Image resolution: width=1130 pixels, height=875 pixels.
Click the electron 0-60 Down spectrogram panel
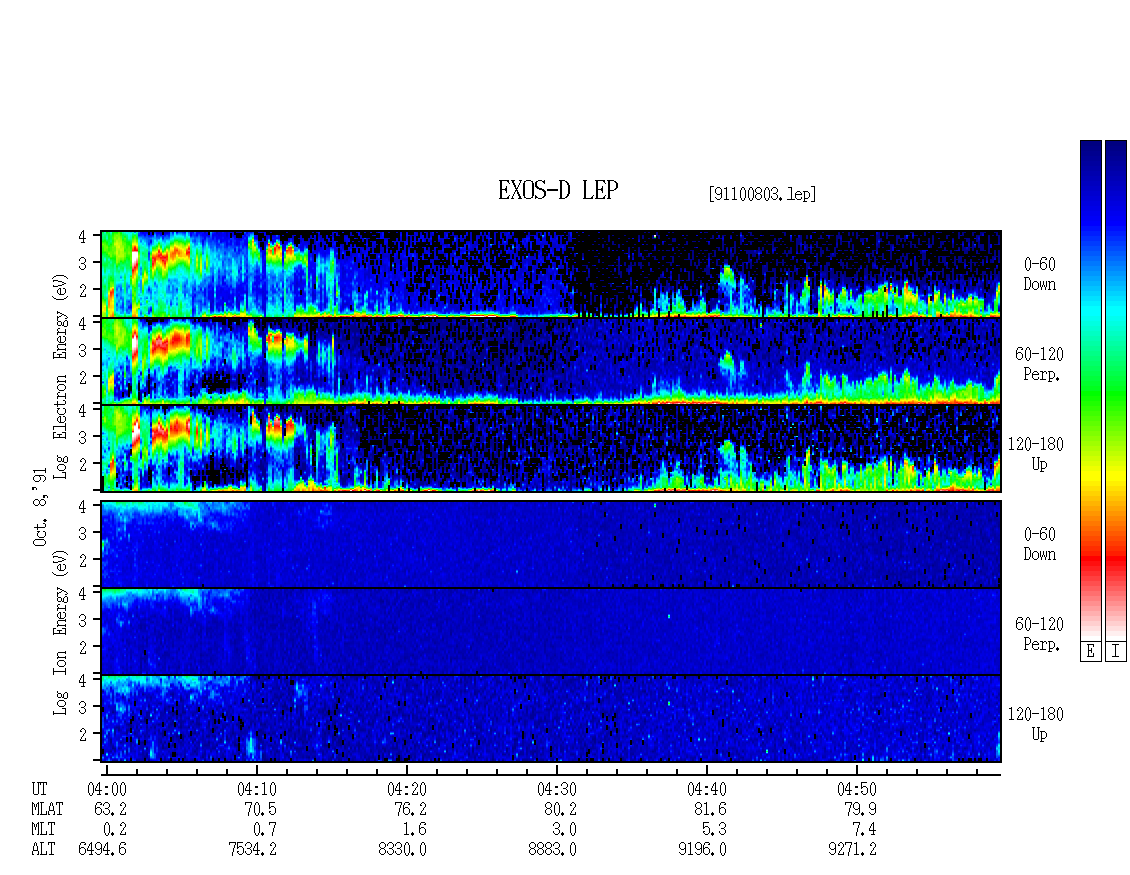tap(551, 274)
